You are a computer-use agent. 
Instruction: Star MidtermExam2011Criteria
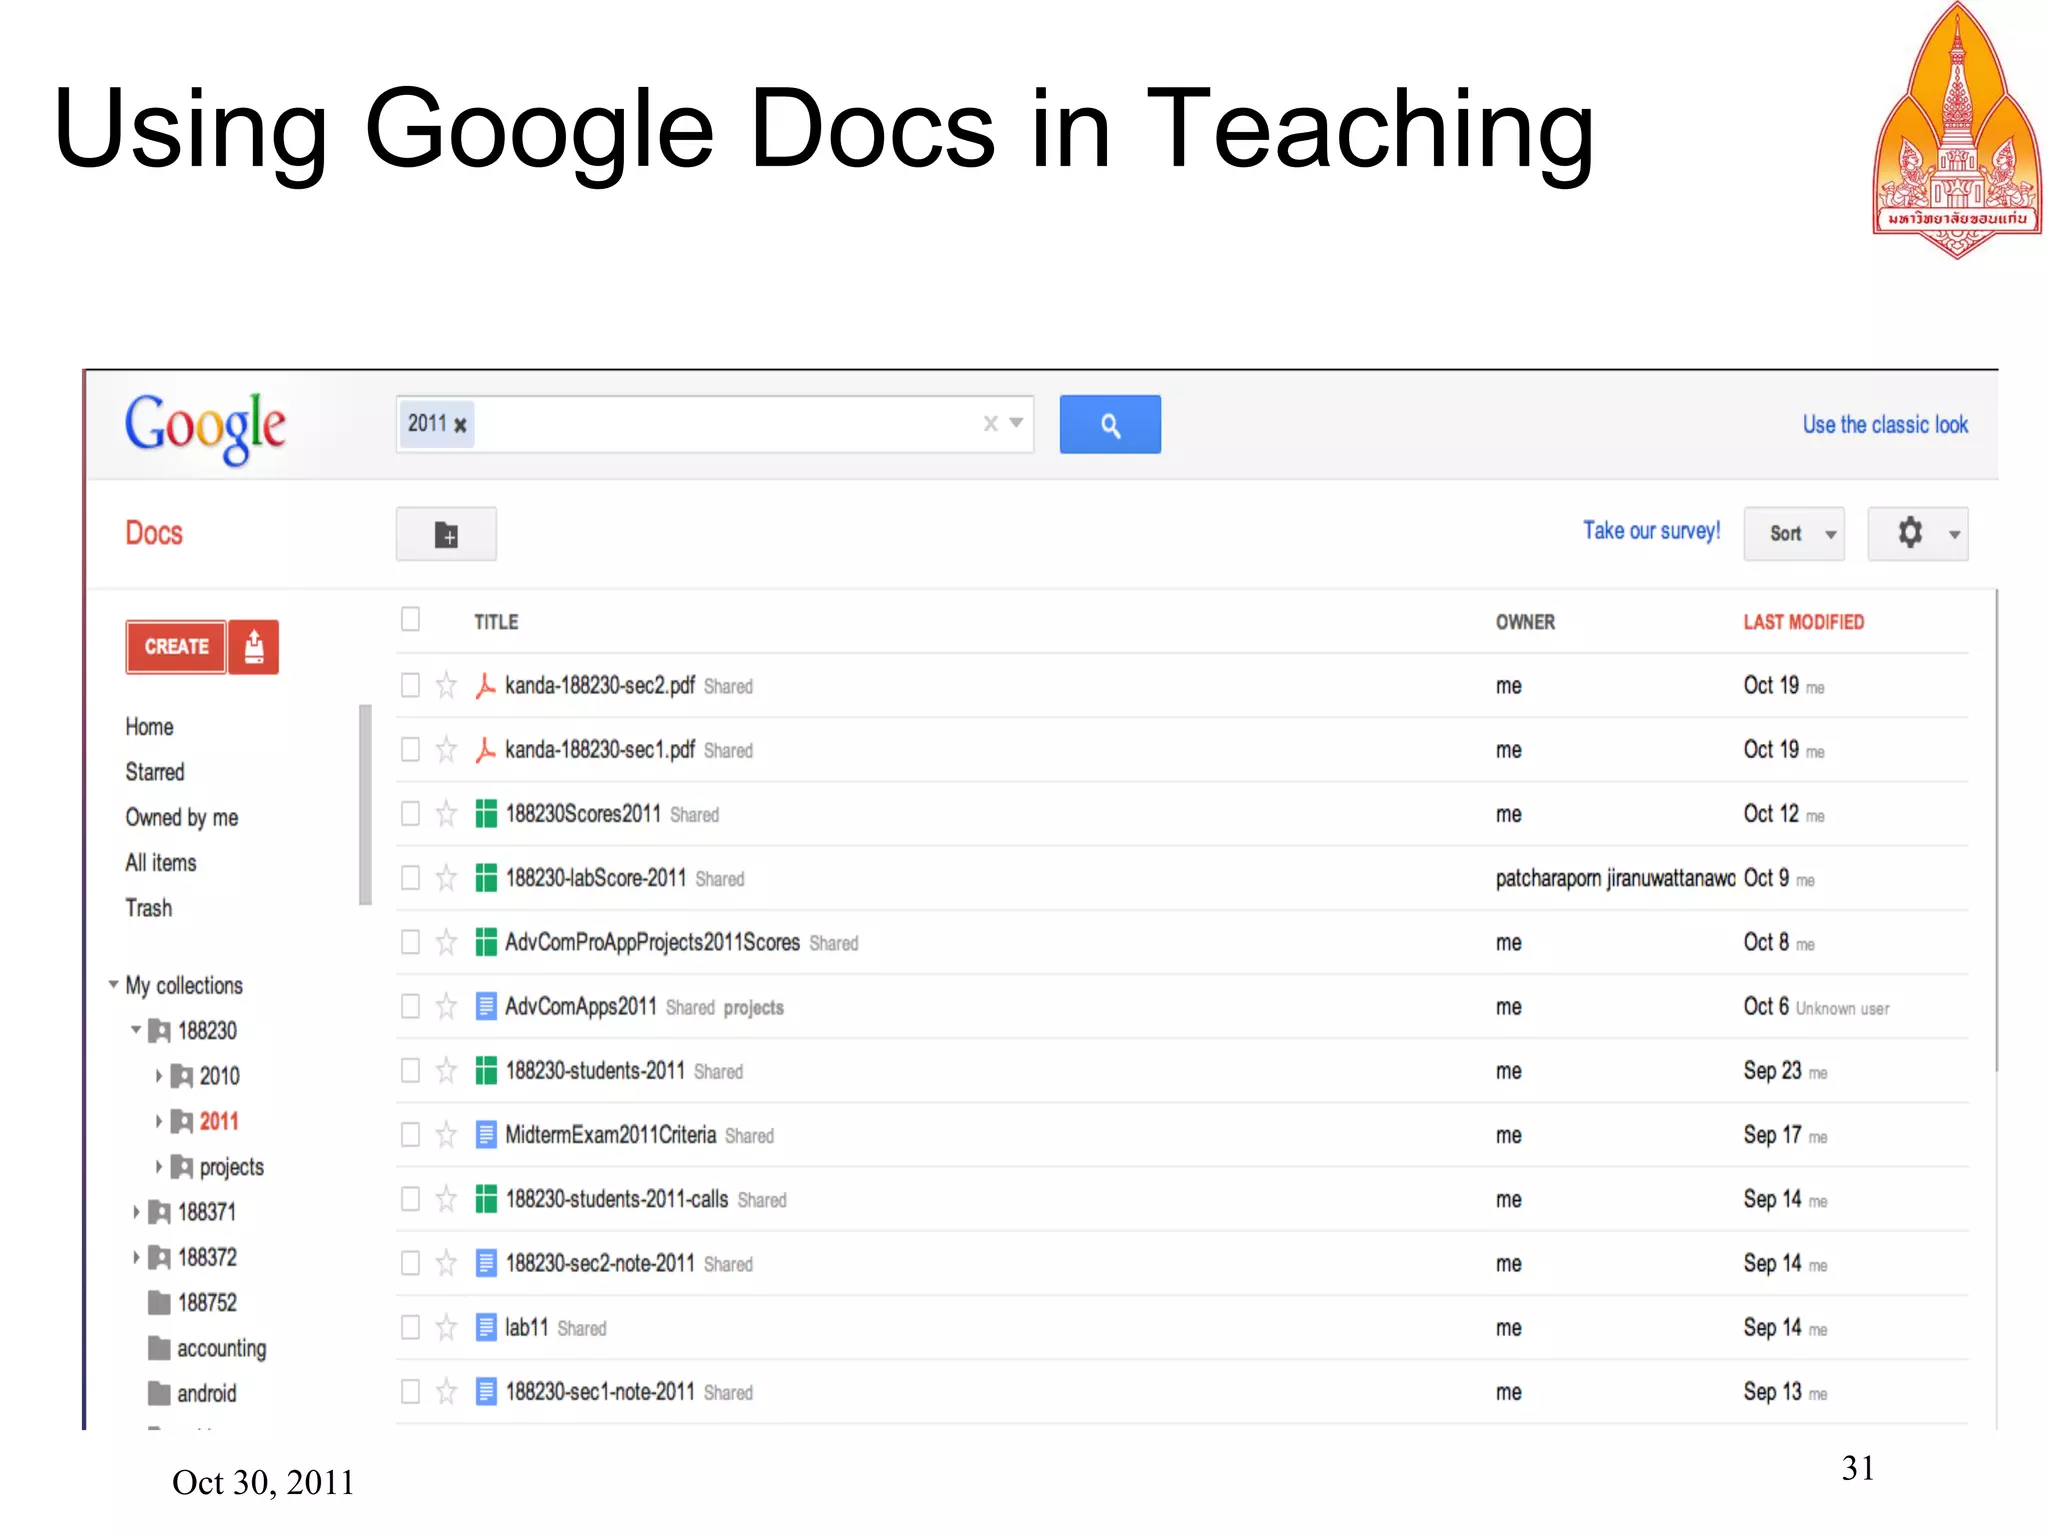click(x=446, y=1135)
